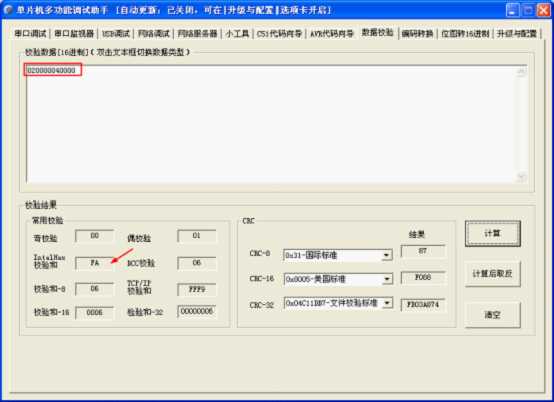The width and height of the screenshot is (554, 402).
Task: Open the 升级与配置 tab
Action: 517,34
